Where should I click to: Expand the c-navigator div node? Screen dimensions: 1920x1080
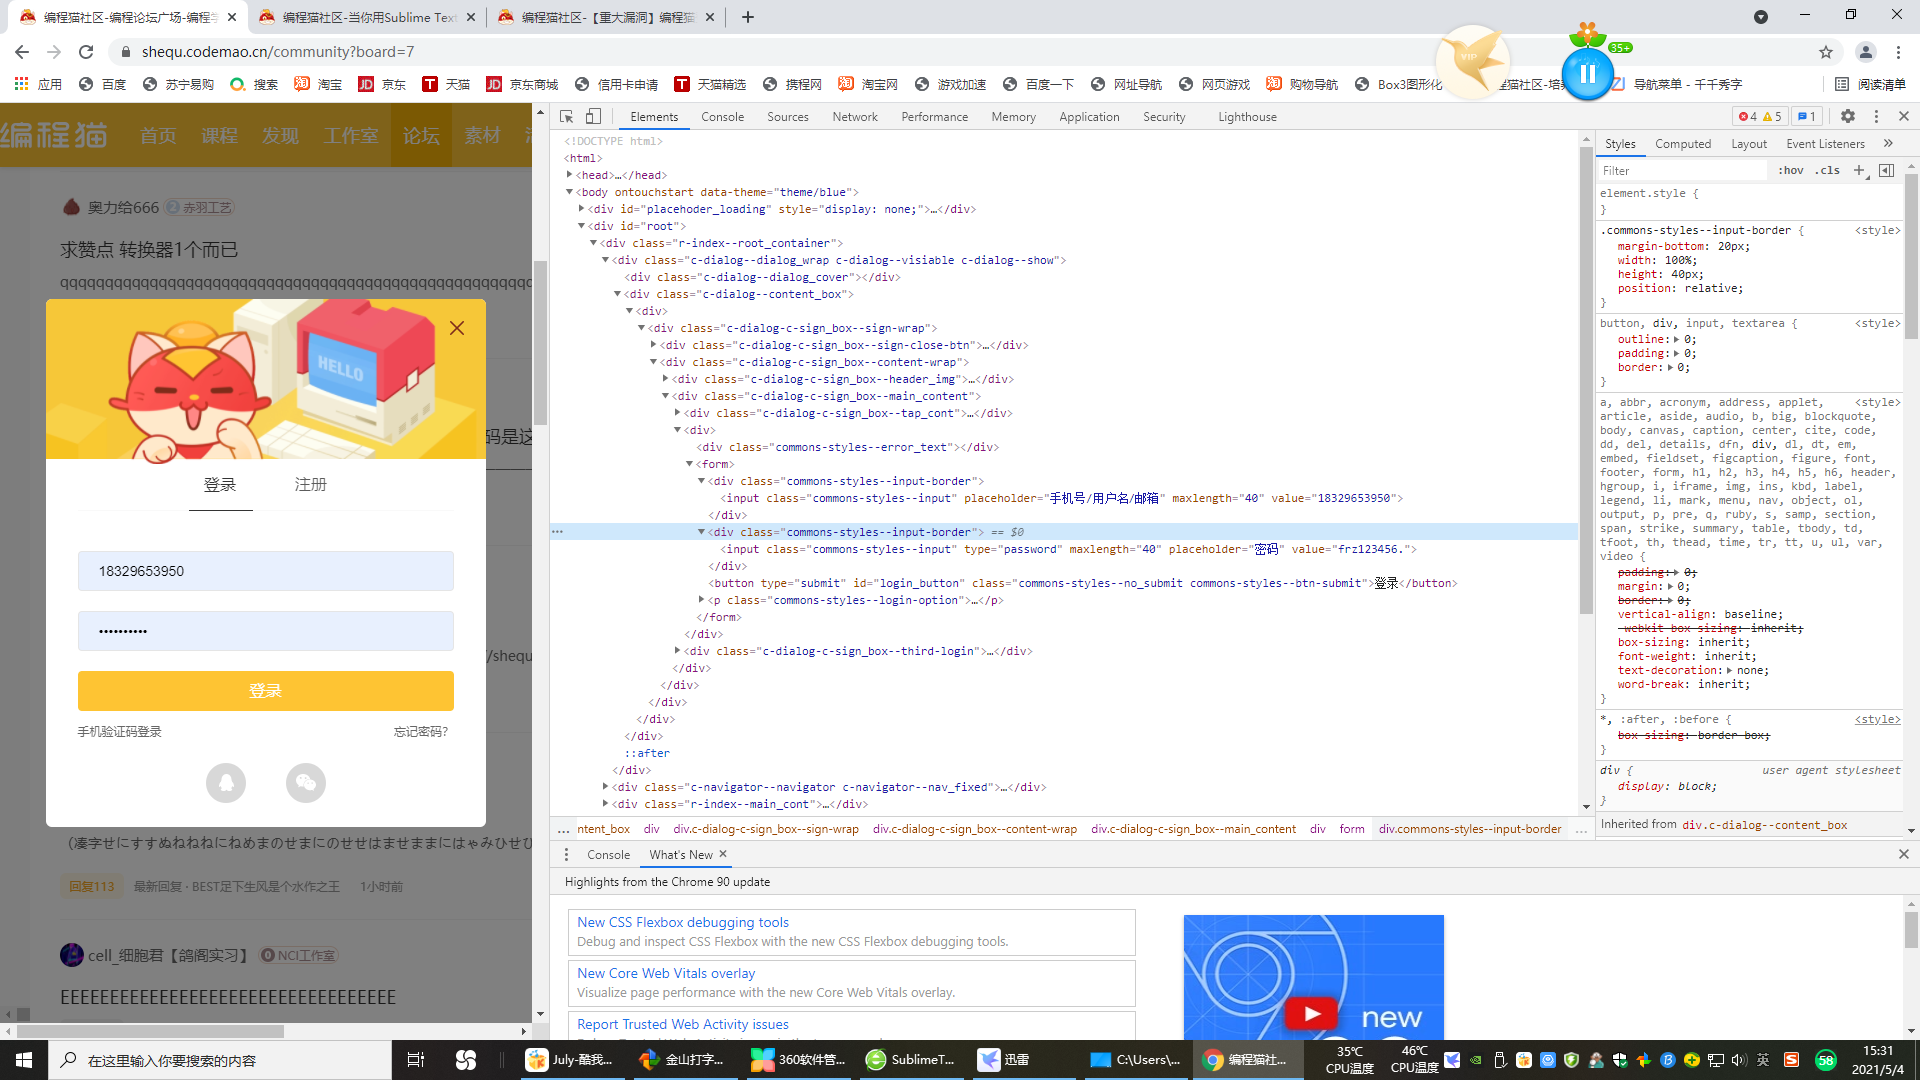(x=606, y=787)
